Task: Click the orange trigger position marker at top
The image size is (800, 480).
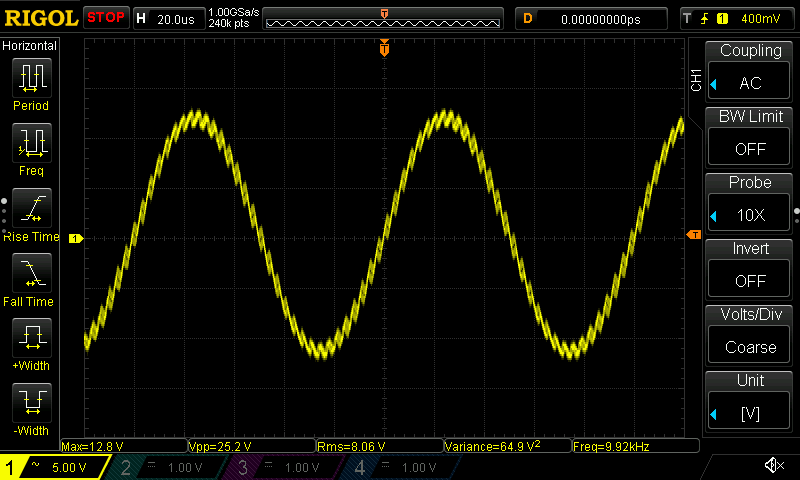Action: [x=384, y=48]
